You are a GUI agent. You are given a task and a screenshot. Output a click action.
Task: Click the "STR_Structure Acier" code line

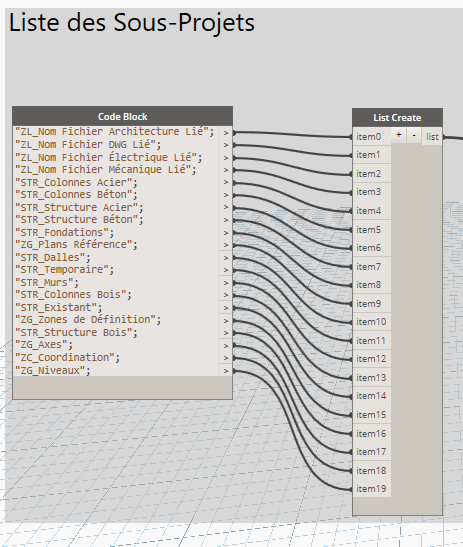(79, 208)
